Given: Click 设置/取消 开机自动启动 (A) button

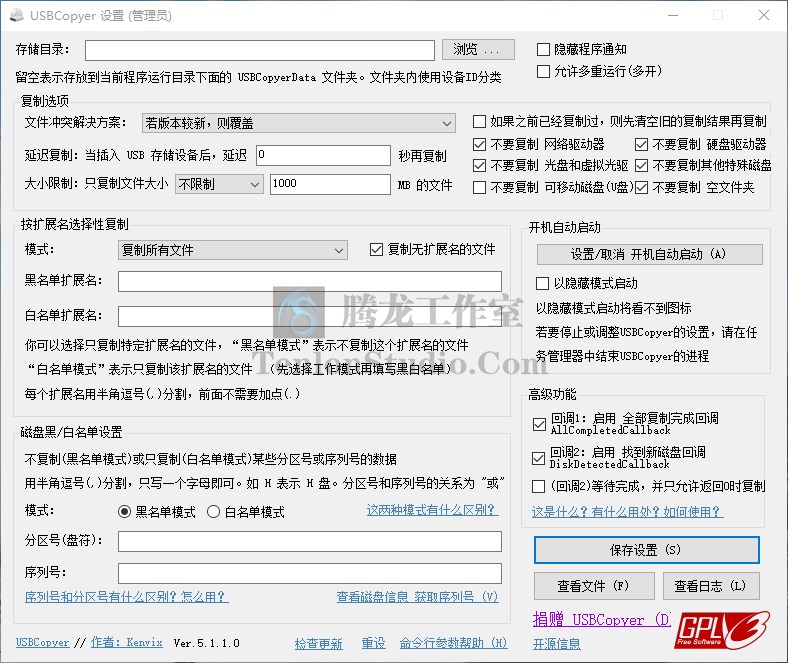Looking at the screenshot, I should (x=649, y=254).
